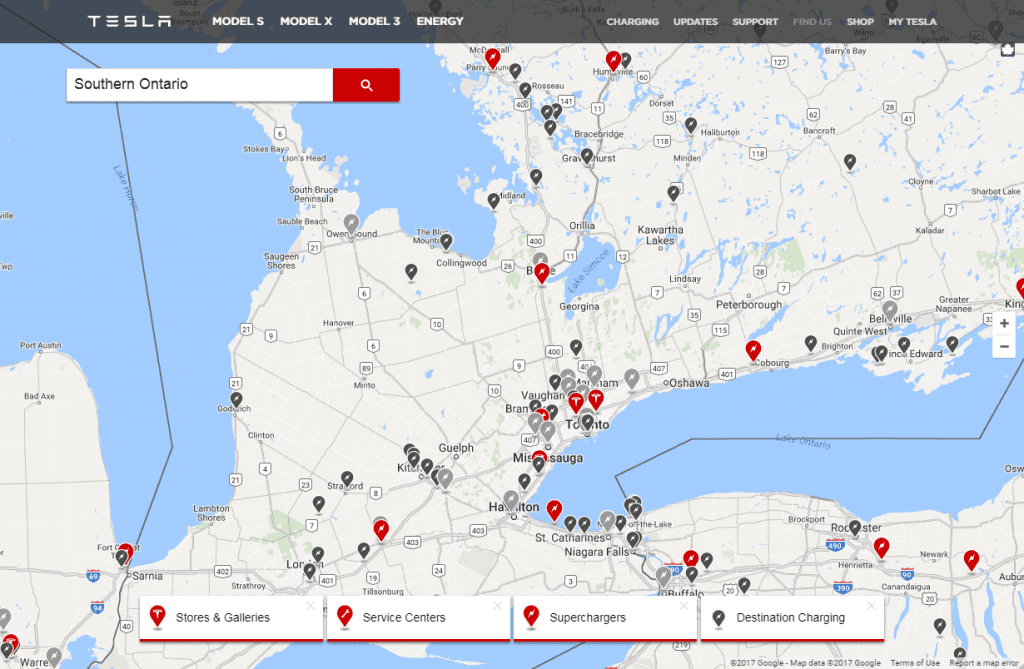Toggle the Destination Charging filter
This screenshot has height=669, width=1024.
tap(792, 617)
